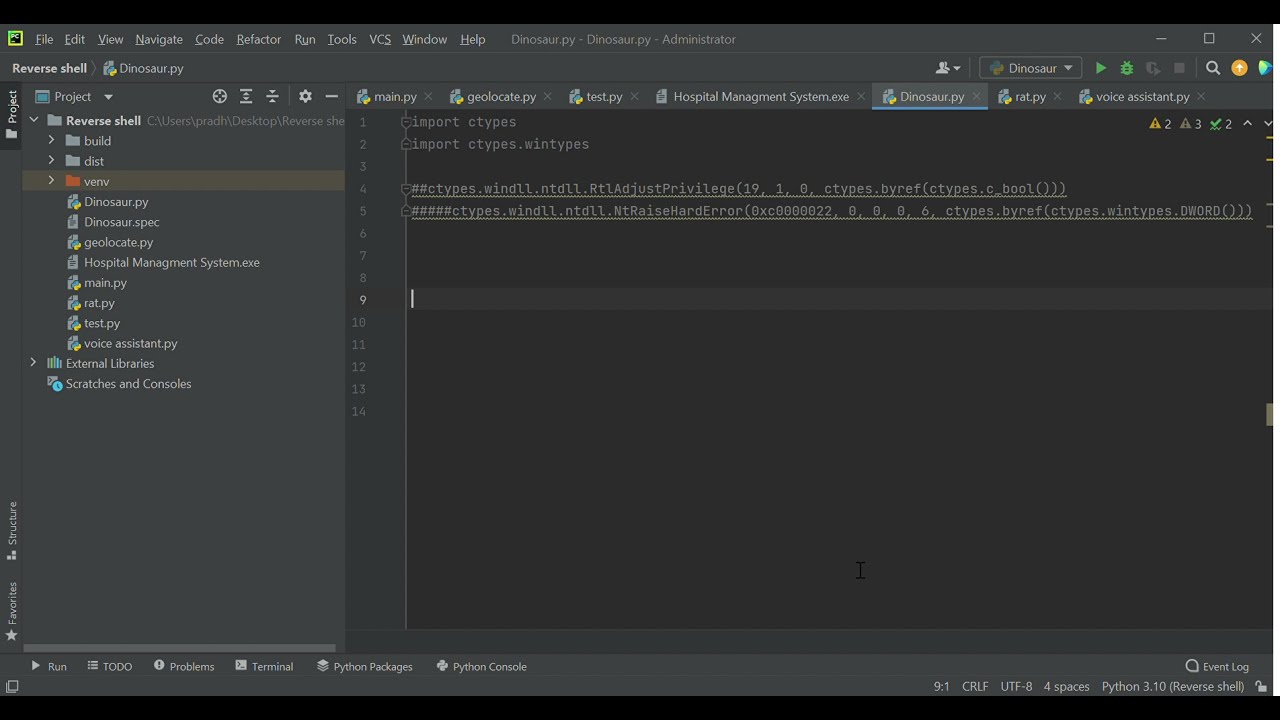Toggle the Project side tab

[x=12, y=115]
